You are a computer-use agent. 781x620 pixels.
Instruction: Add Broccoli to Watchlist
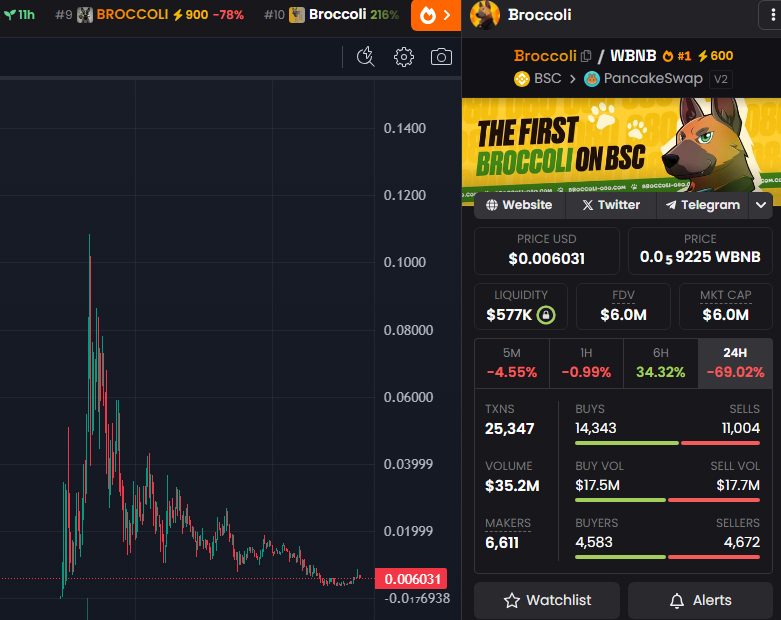pos(547,601)
